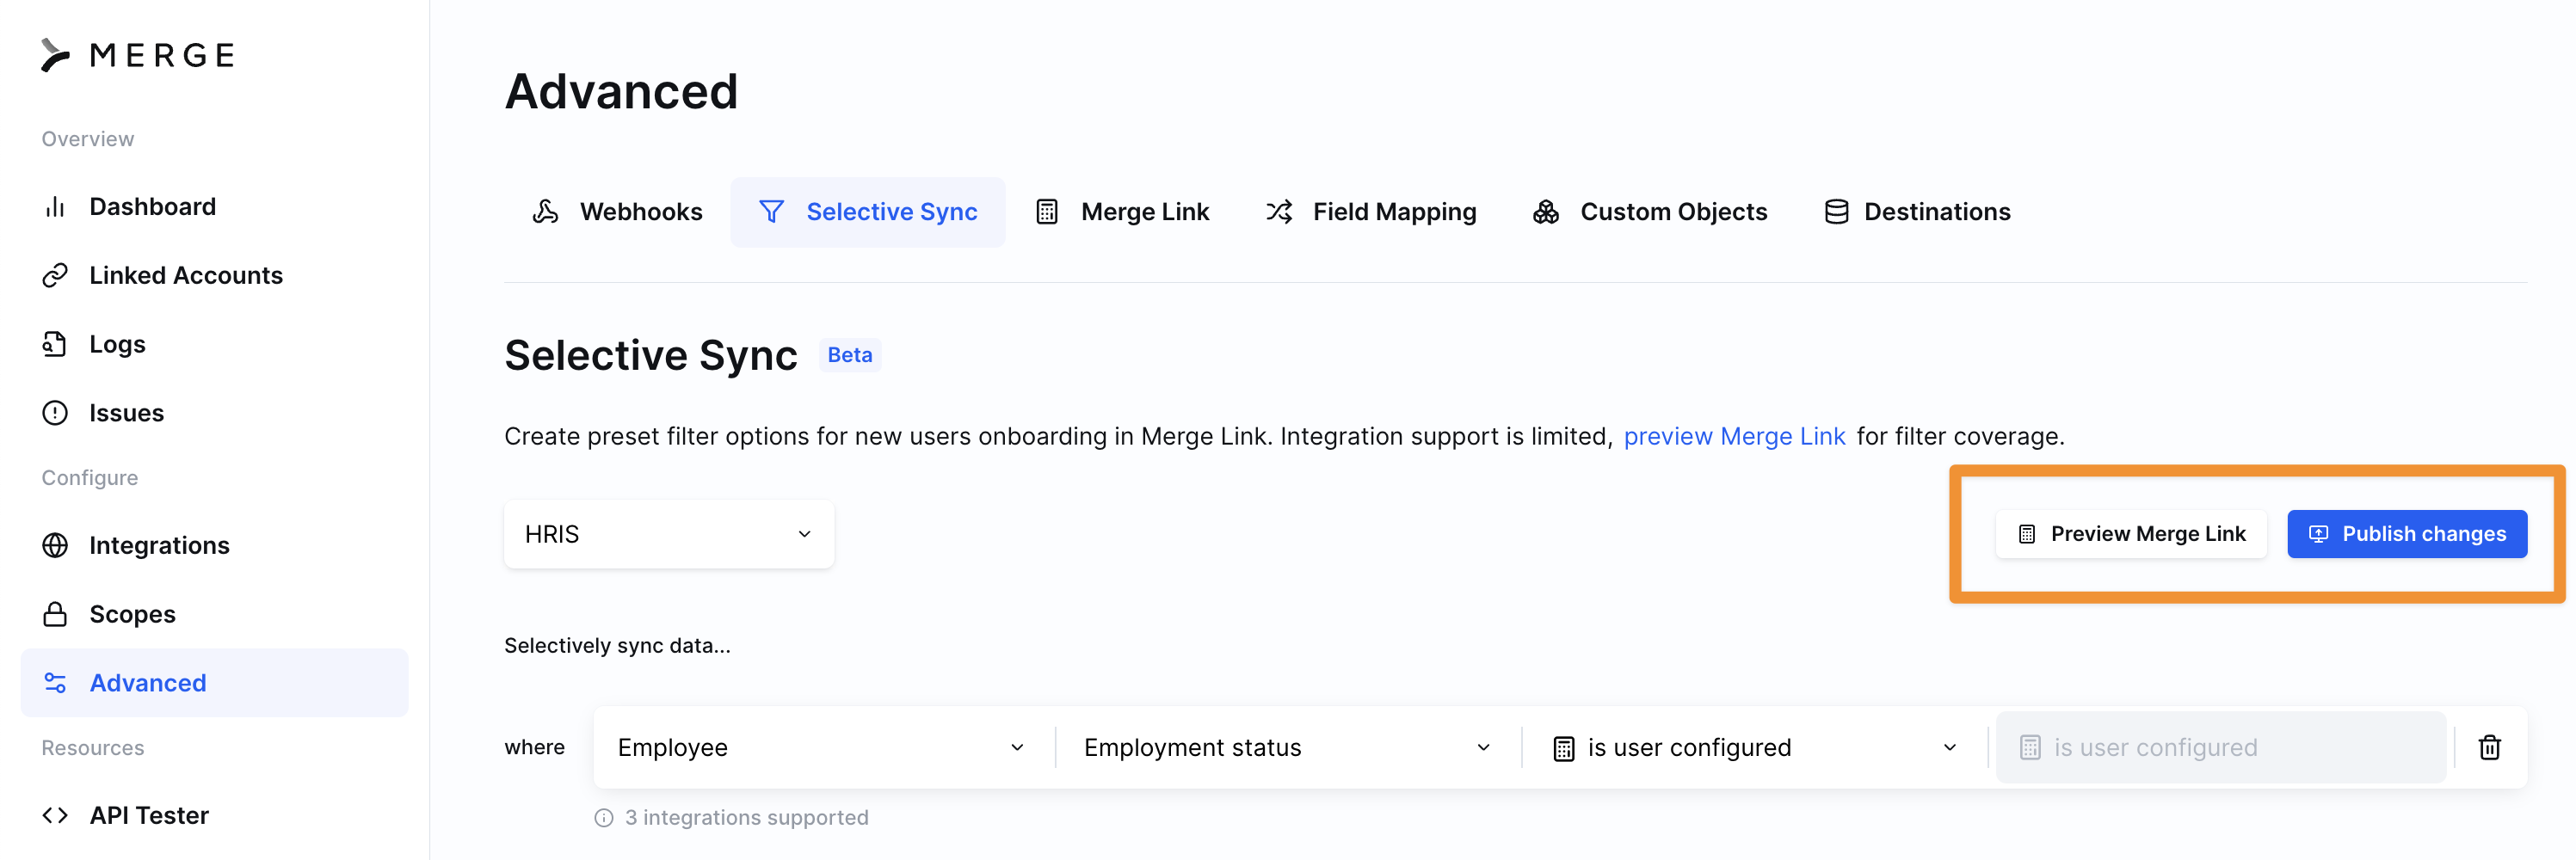2576x860 pixels.
Task: Switch to the Webhooks tab
Action: point(617,212)
